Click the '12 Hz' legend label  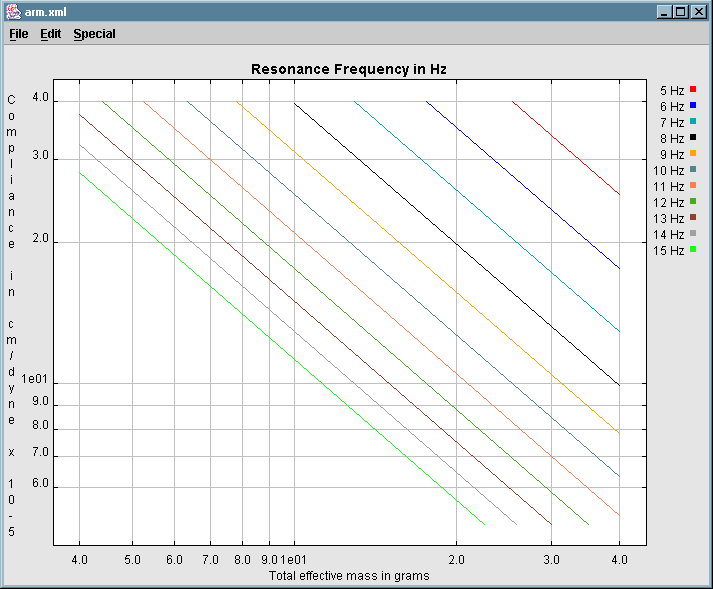click(669, 202)
